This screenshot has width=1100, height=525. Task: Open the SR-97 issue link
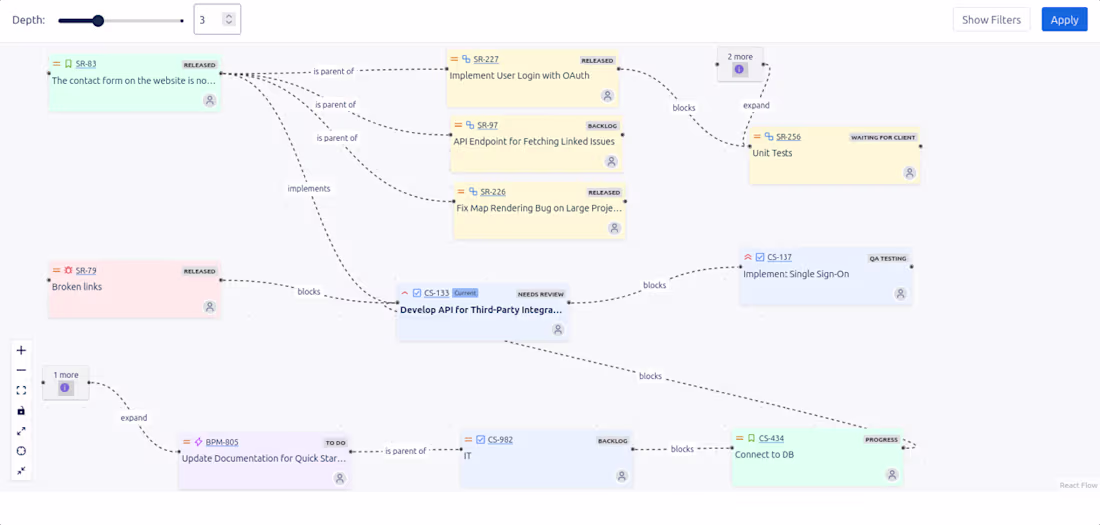(x=488, y=125)
